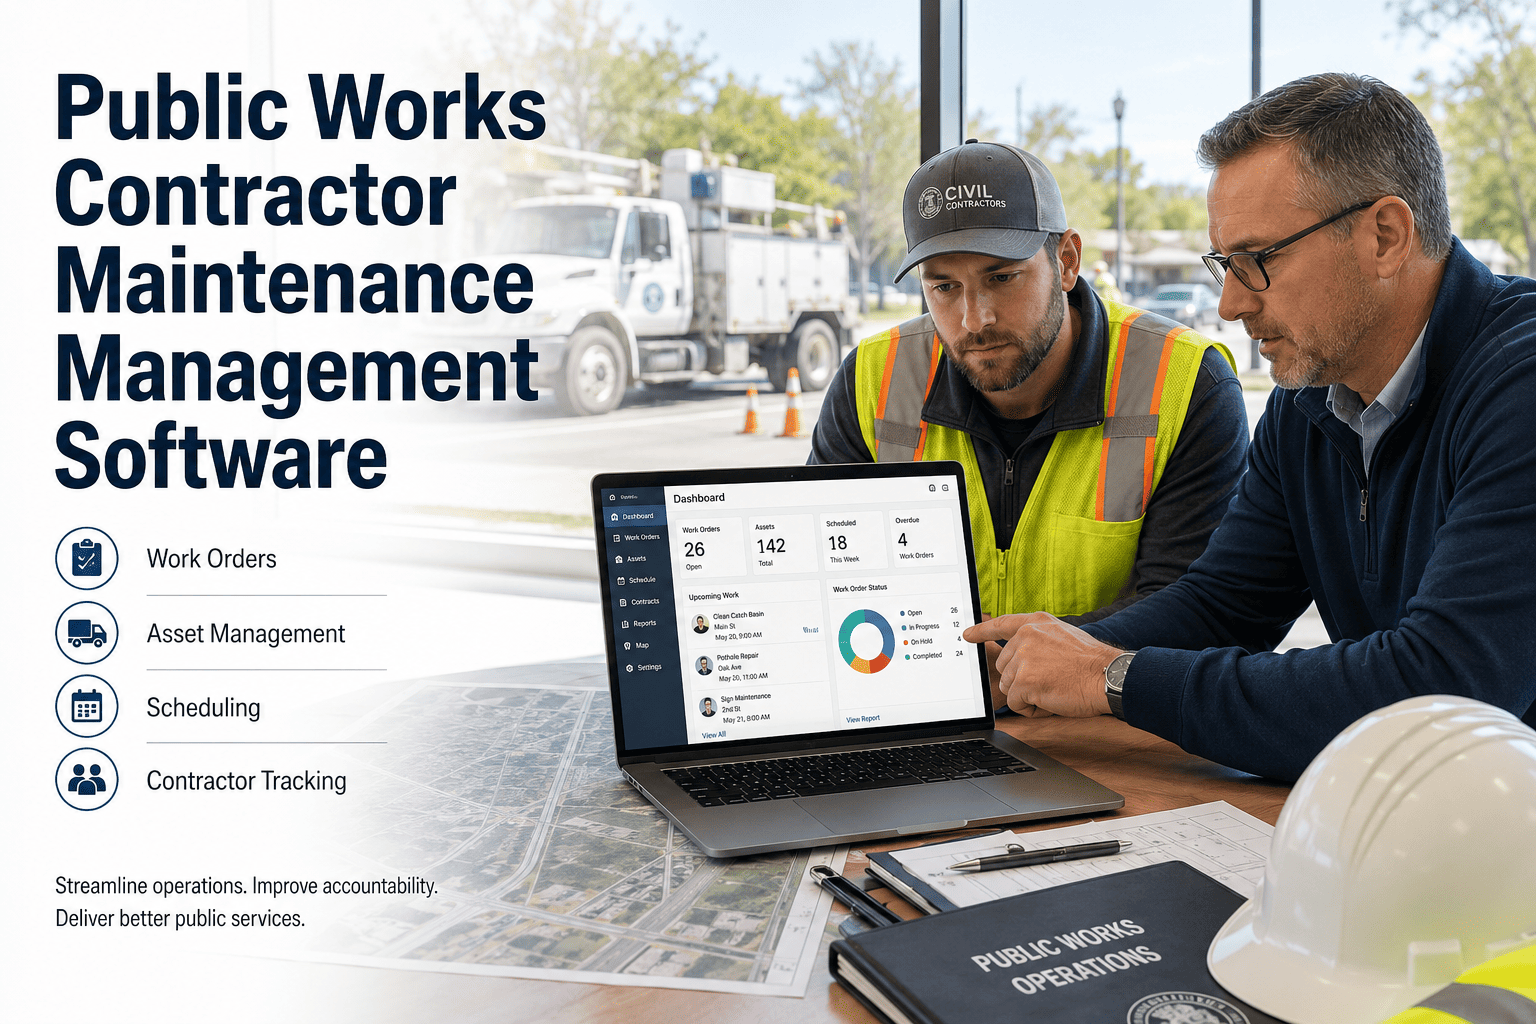Click the Oak Ave location text

(x=730, y=667)
